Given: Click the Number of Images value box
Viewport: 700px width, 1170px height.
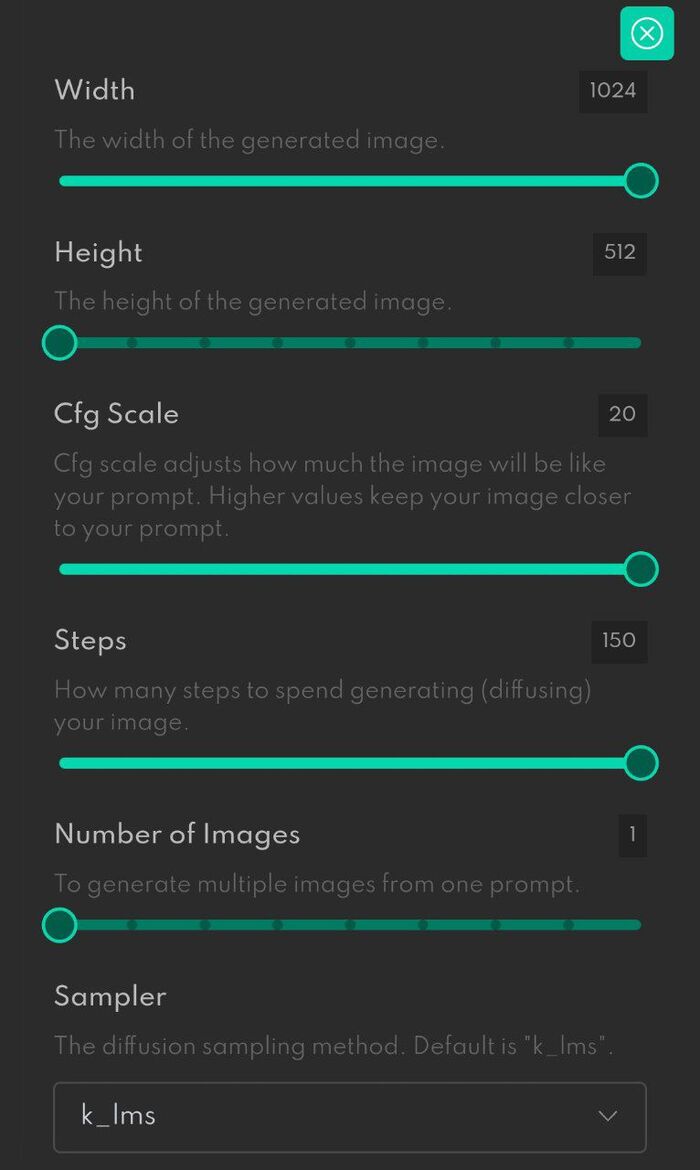Looking at the screenshot, I should click(x=632, y=835).
